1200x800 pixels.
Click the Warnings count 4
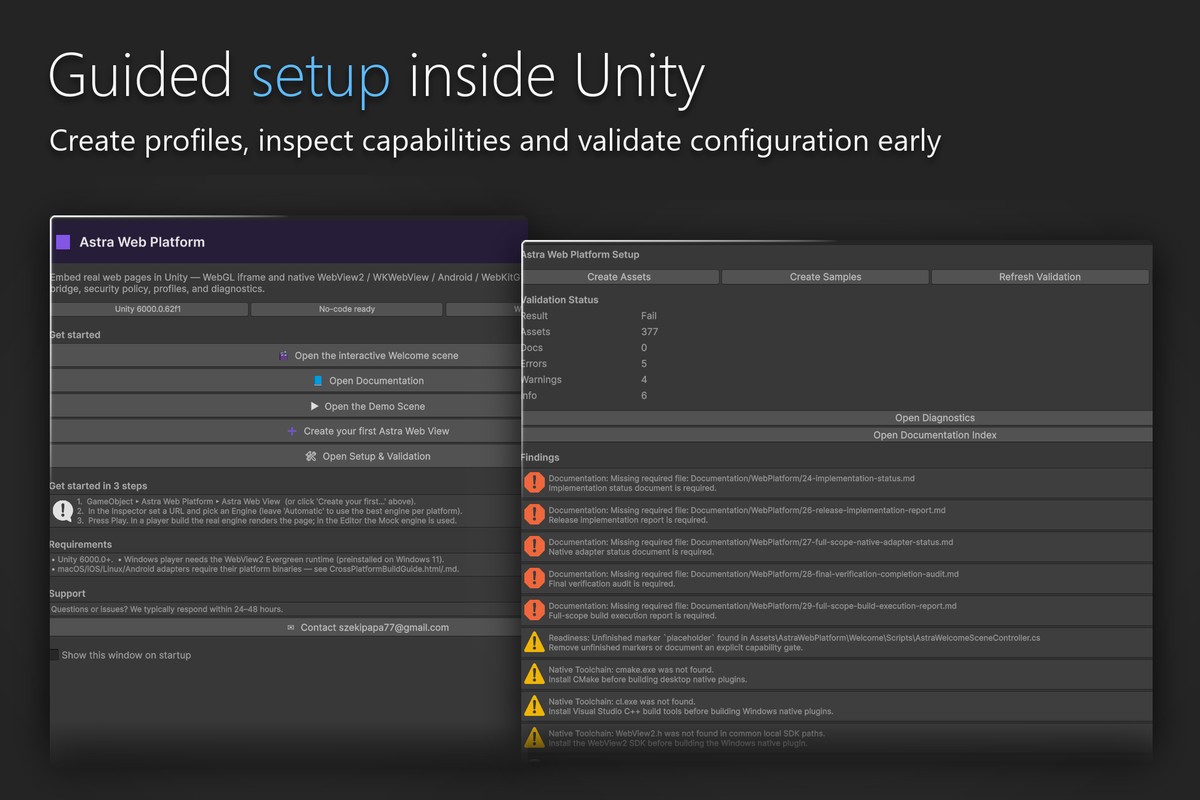(644, 380)
